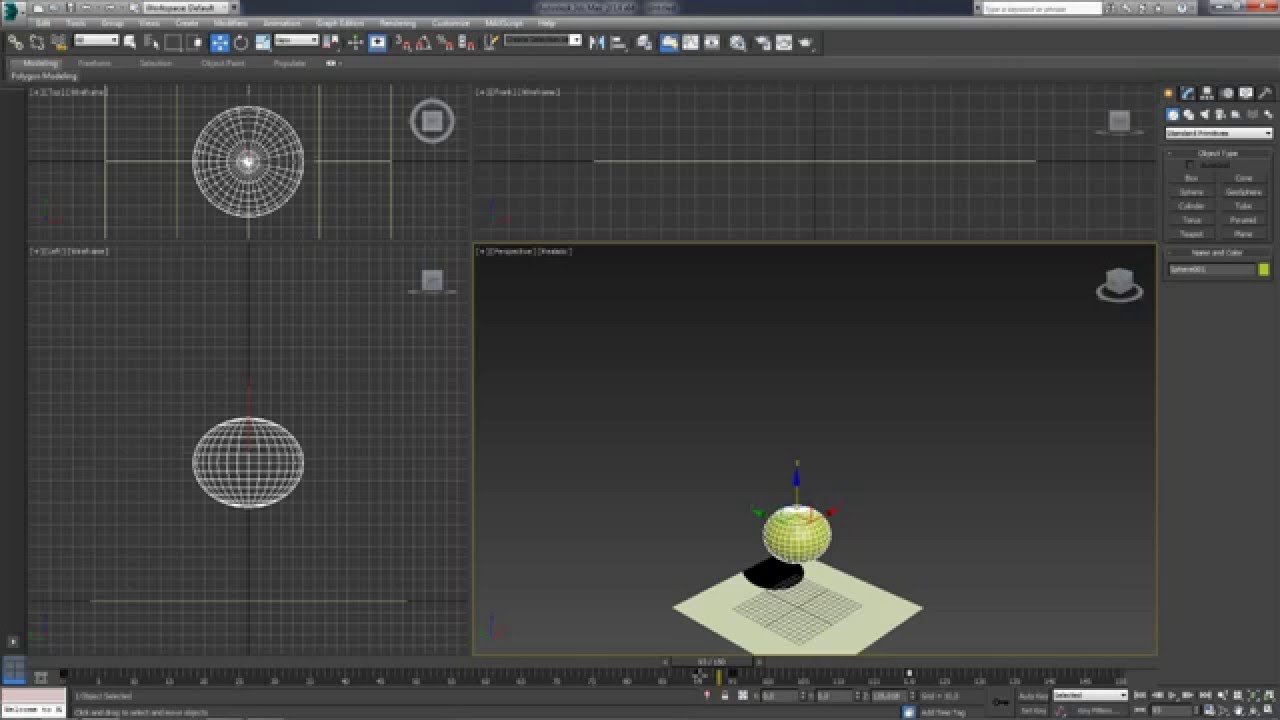Toggle Angle Snap
Viewport: 1280px width, 720px height.
coord(423,42)
